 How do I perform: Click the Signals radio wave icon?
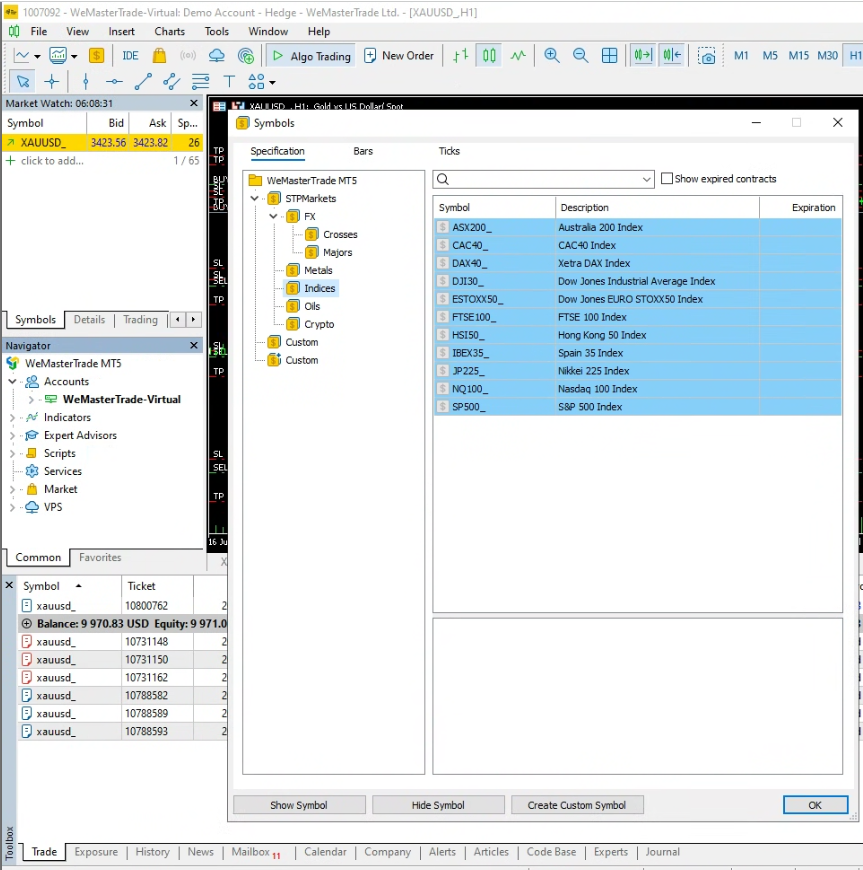pyautogui.click(x=188, y=55)
